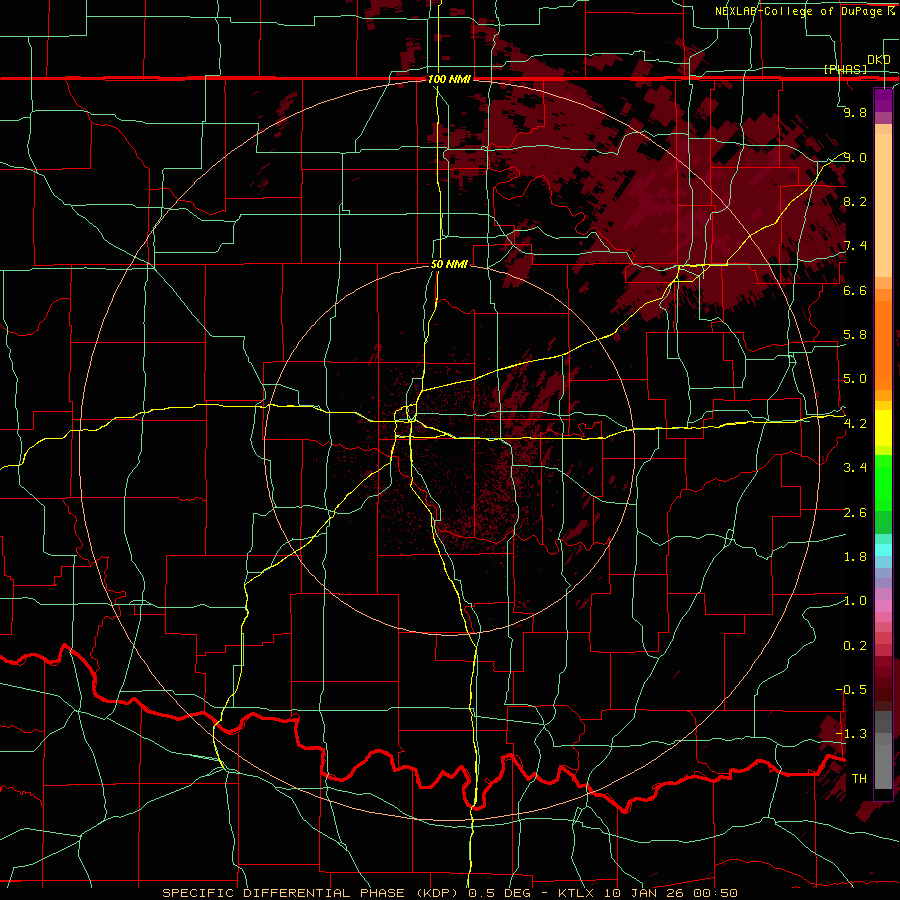Click the large peach color bar segment
The width and height of the screenshot is (900, 900).
pyautogui.click(x=883, y=205)
